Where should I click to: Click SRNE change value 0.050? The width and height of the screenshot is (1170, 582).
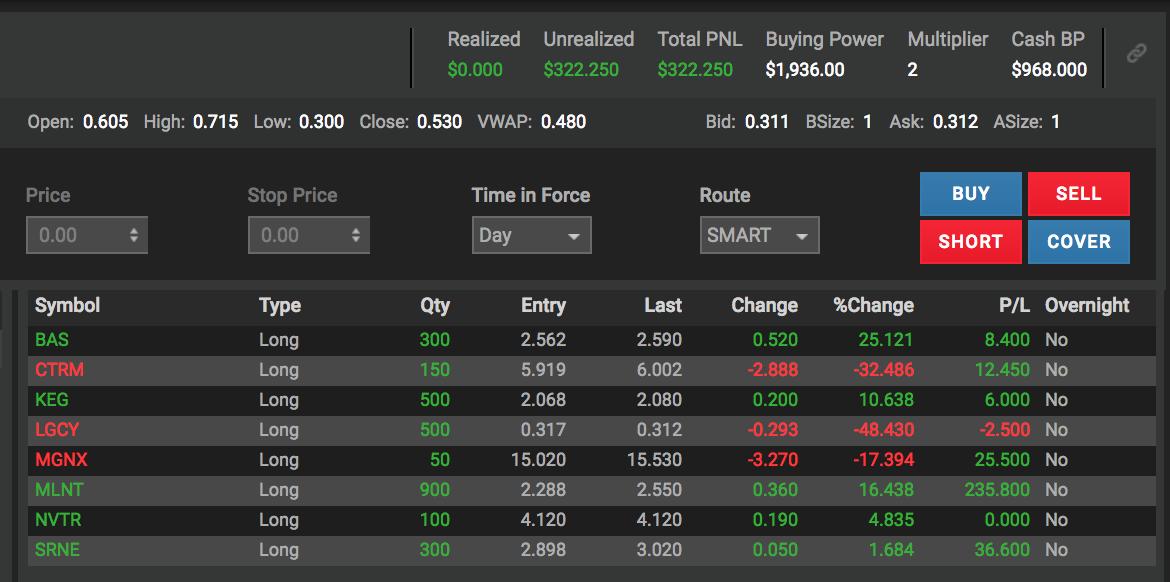coord(775,550)
